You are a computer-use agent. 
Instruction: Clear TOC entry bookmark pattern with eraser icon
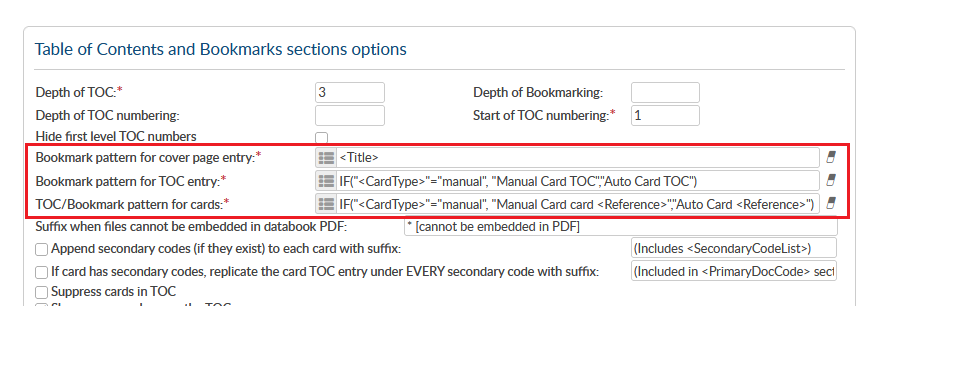click(x=831, y=181)
